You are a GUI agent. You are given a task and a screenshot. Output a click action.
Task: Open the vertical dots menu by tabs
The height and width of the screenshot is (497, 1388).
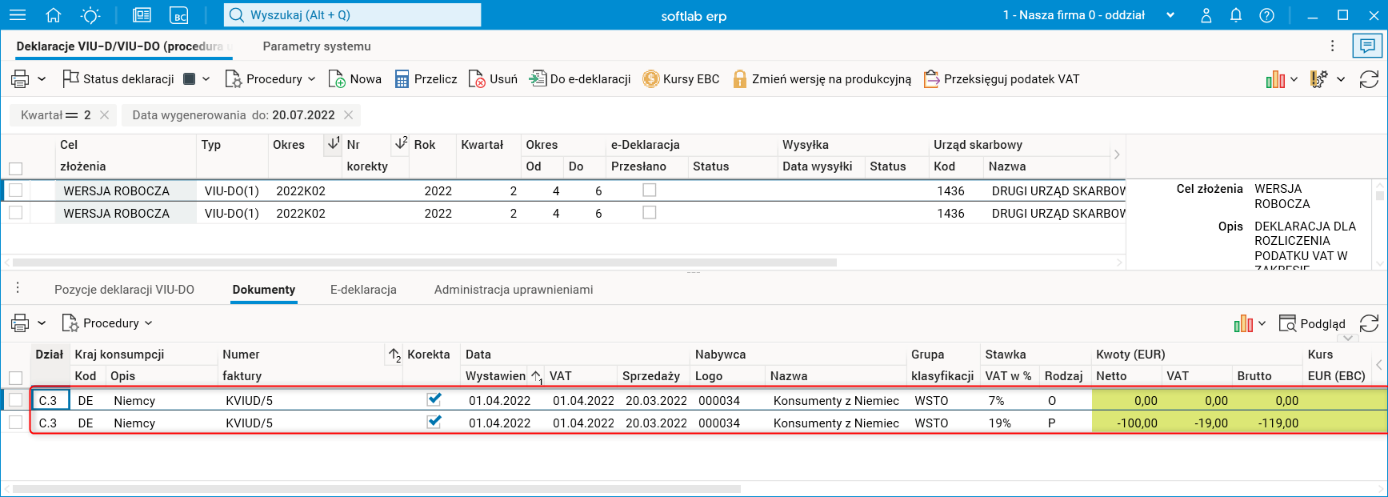coord(1332,46)
